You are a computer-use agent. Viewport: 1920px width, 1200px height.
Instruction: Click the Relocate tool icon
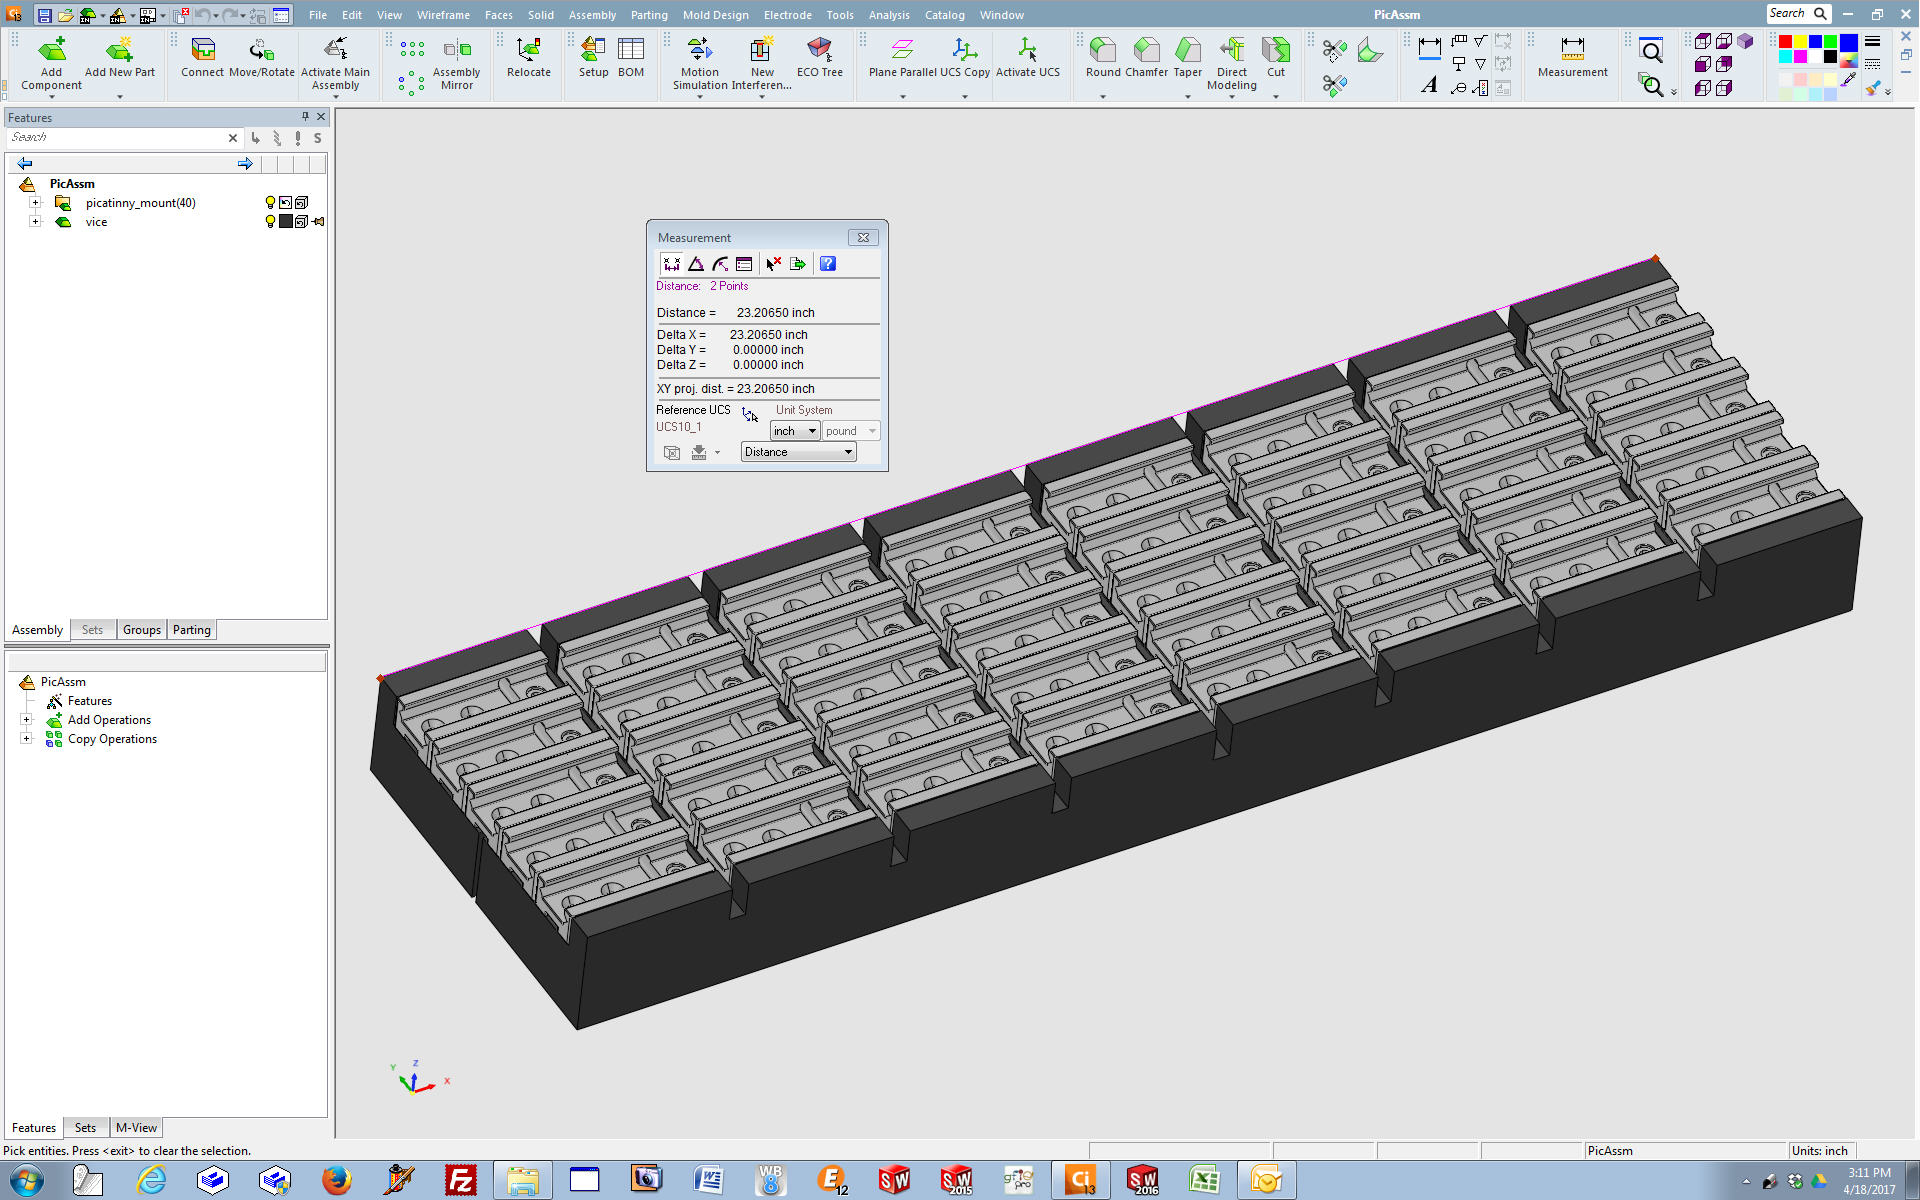(528, 50)
